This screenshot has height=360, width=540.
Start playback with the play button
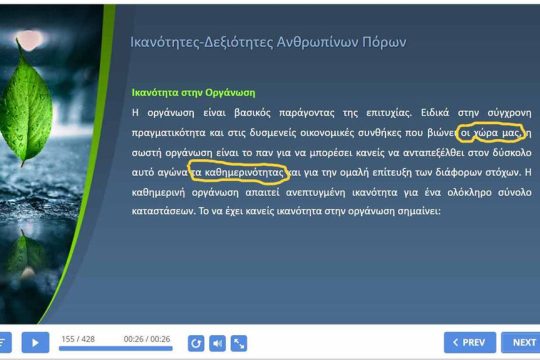point(35,343)
